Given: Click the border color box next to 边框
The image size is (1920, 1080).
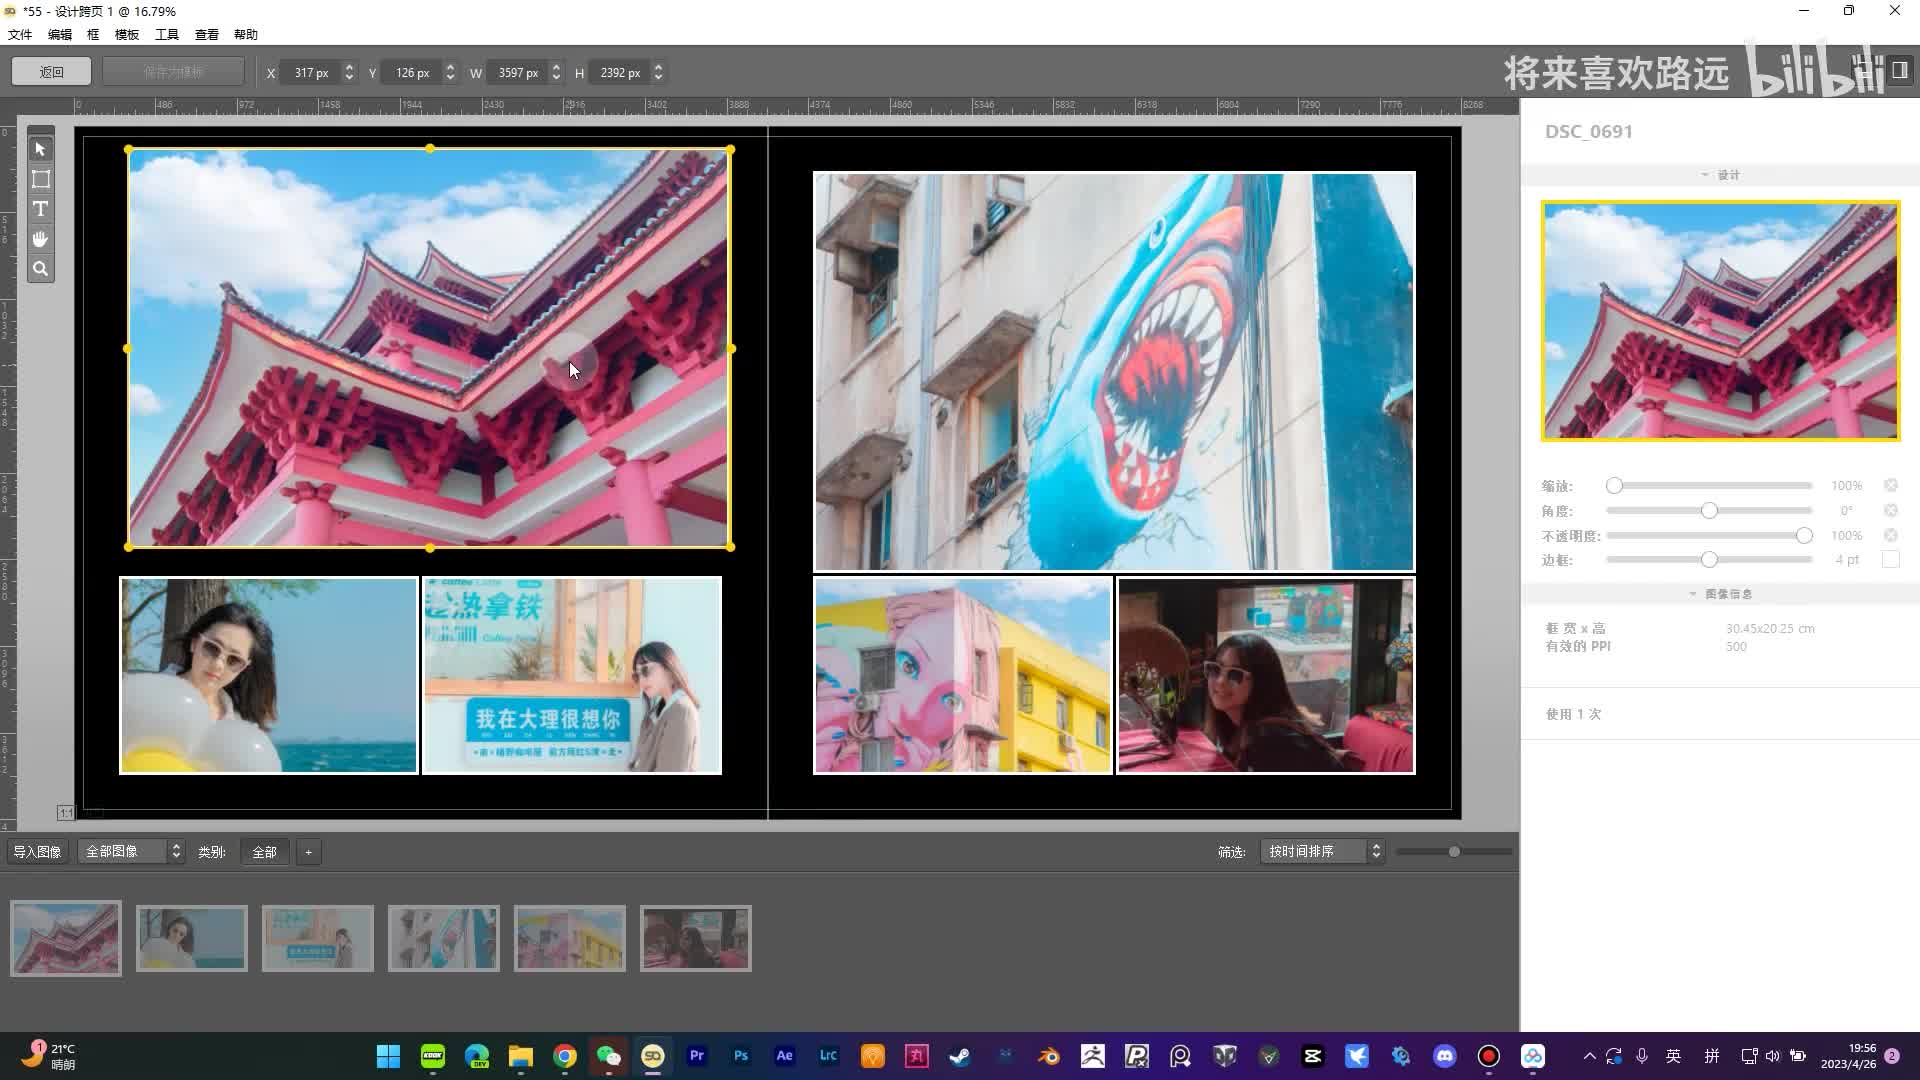Looking at the screenshot, I should [x=1890, y=560].
